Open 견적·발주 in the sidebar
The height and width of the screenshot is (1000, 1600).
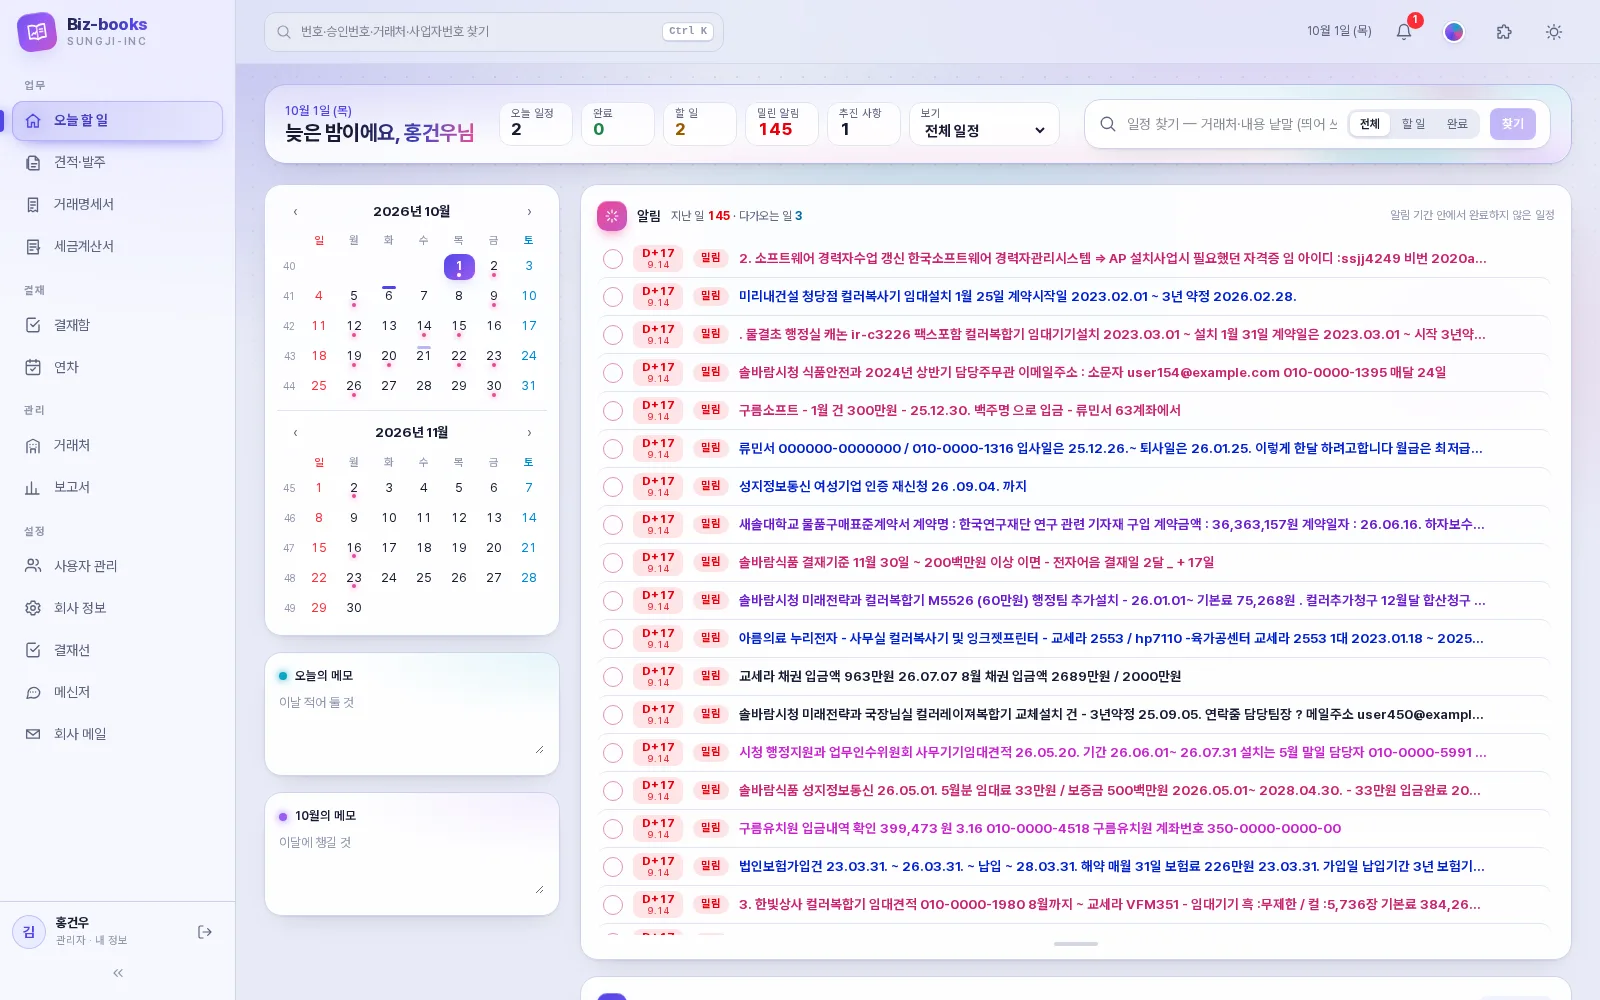tap(117, 162)
